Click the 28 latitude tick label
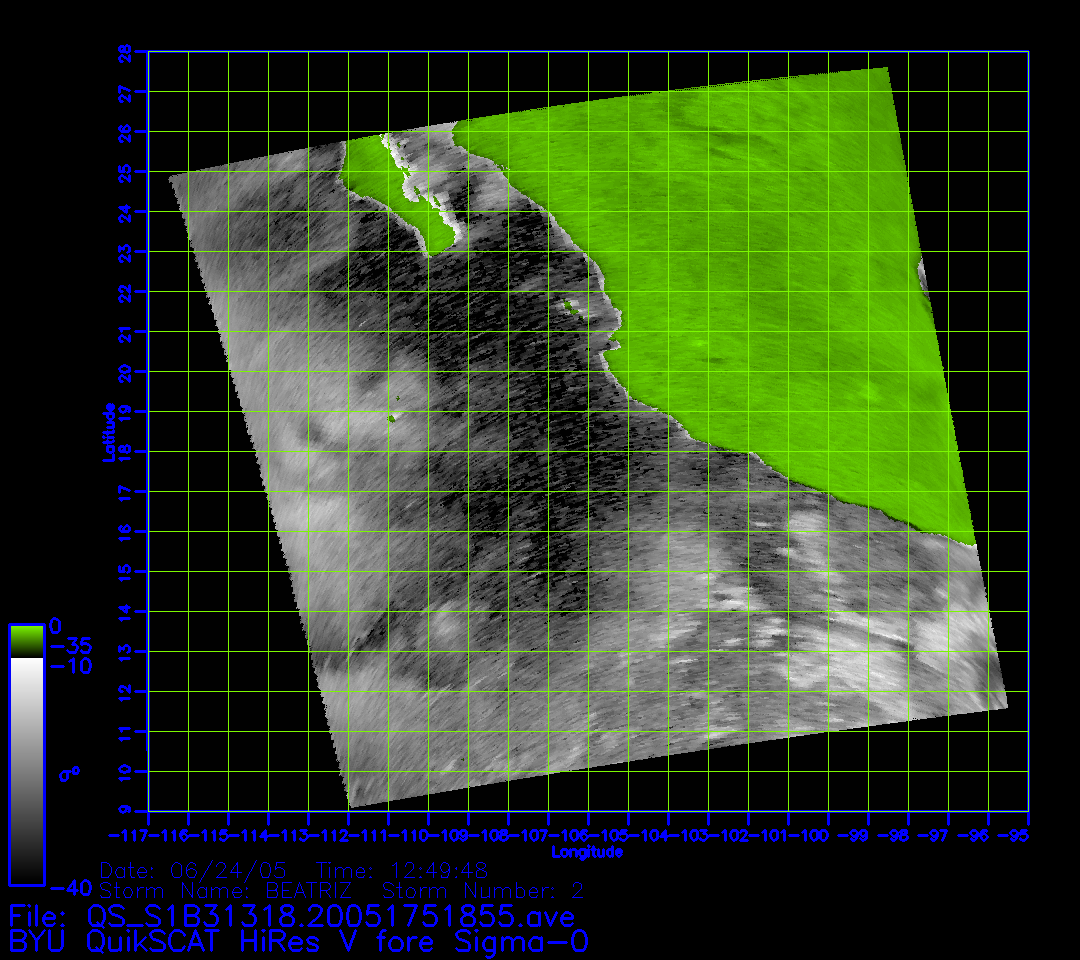 tap(125, 52)
